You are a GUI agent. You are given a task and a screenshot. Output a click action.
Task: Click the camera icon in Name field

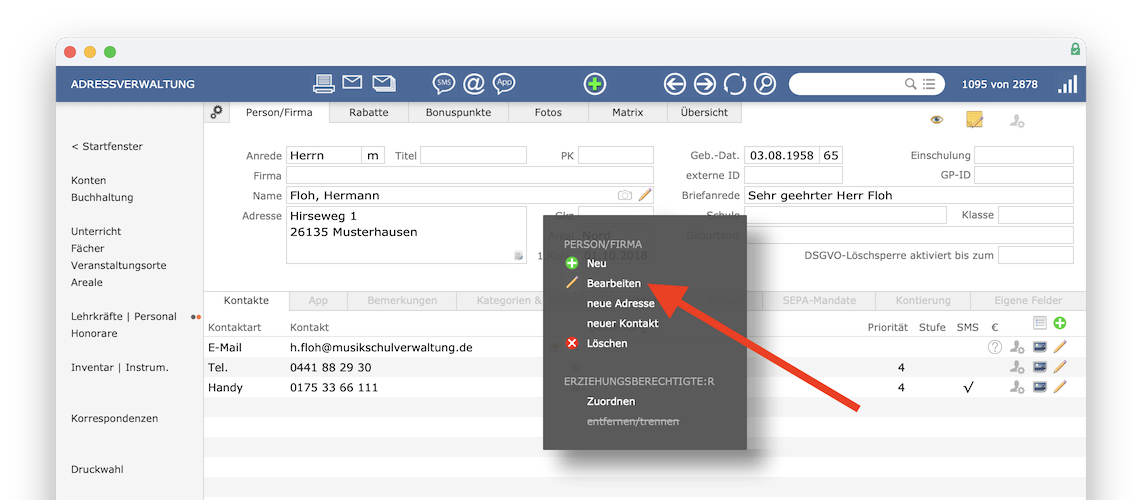point(625,195)
